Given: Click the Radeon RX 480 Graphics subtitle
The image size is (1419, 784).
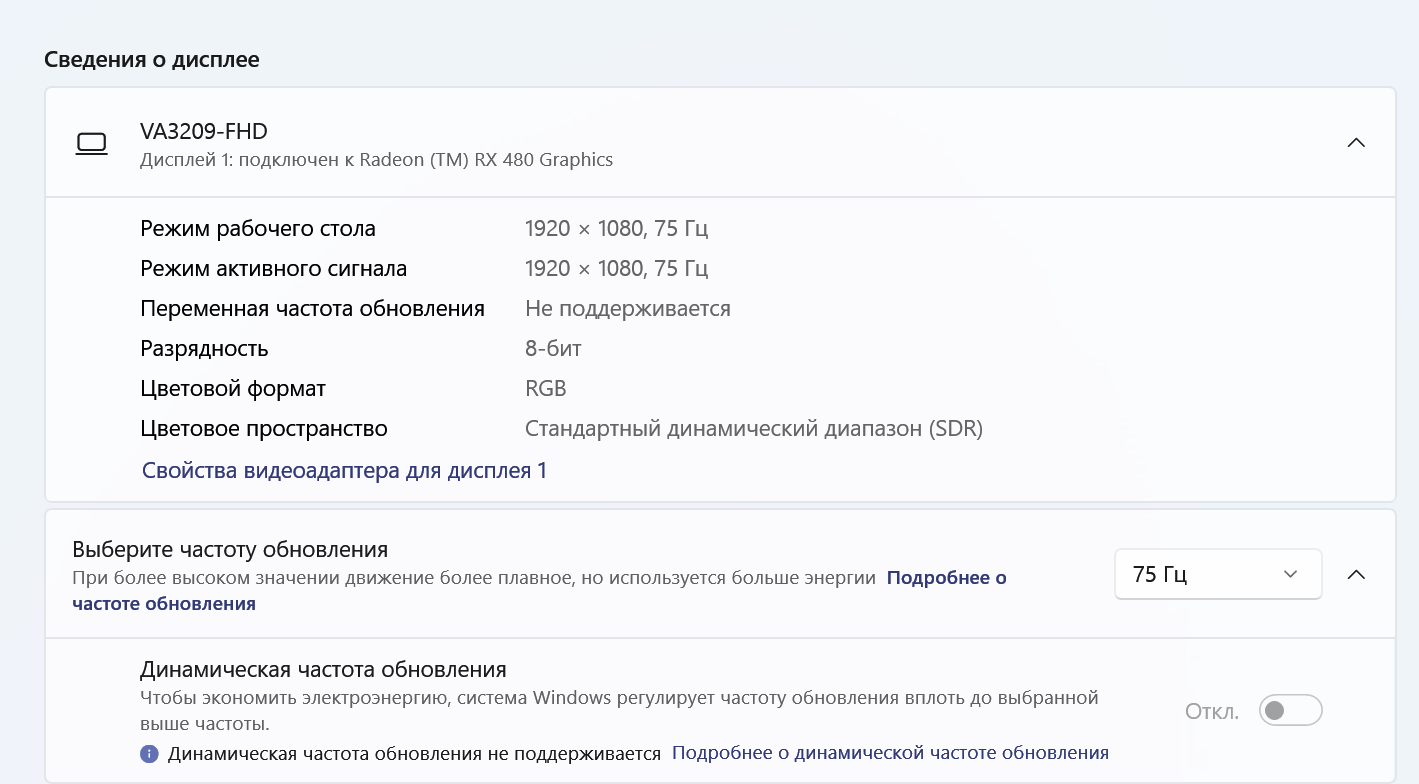Looking at the screenshot, I should 377,160.
